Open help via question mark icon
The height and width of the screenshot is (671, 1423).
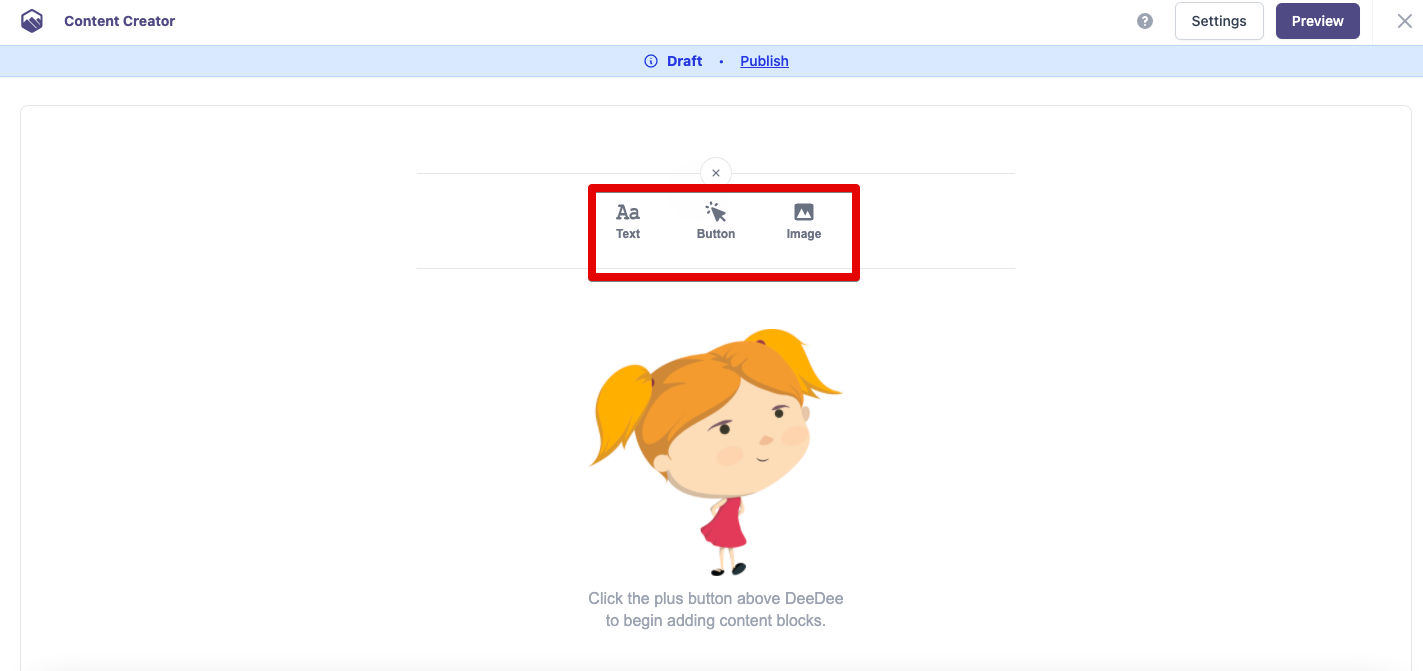click(1145, 21)
